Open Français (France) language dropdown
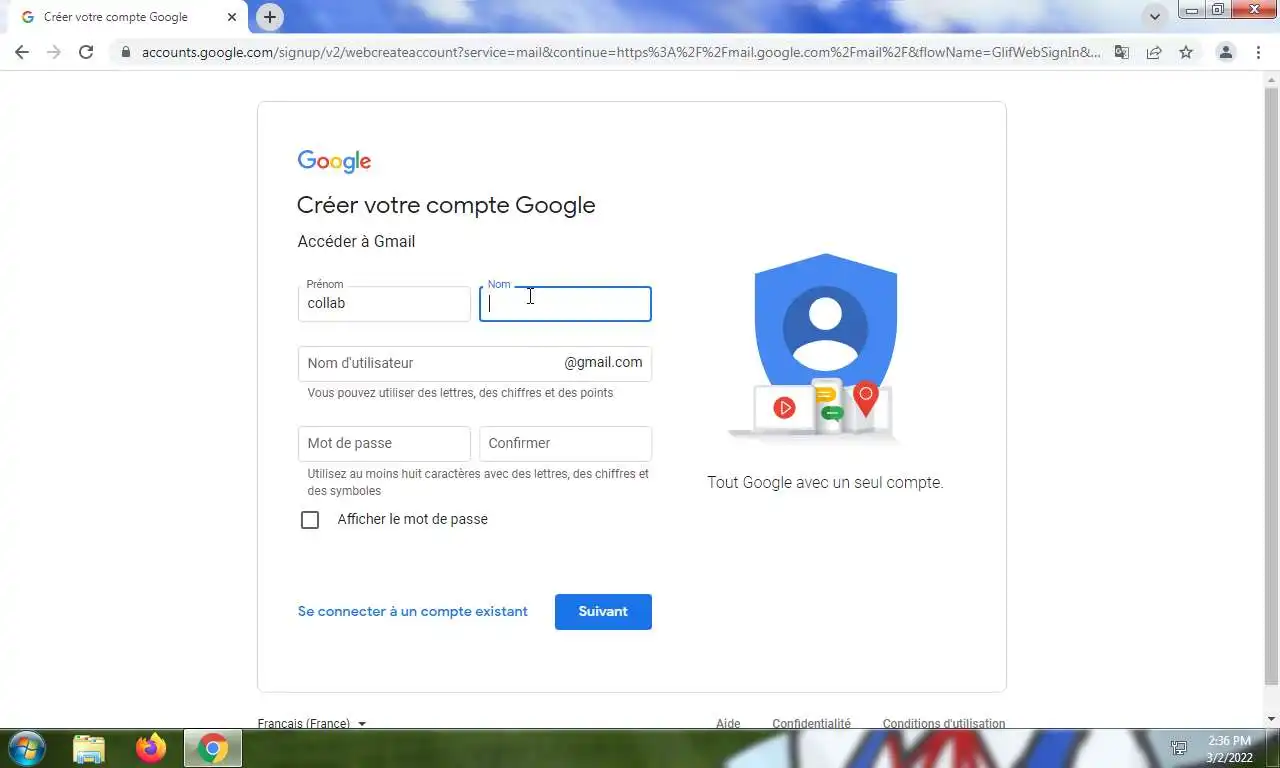The height and width of the screenshot is (768, 1280). tap(311, 723)
